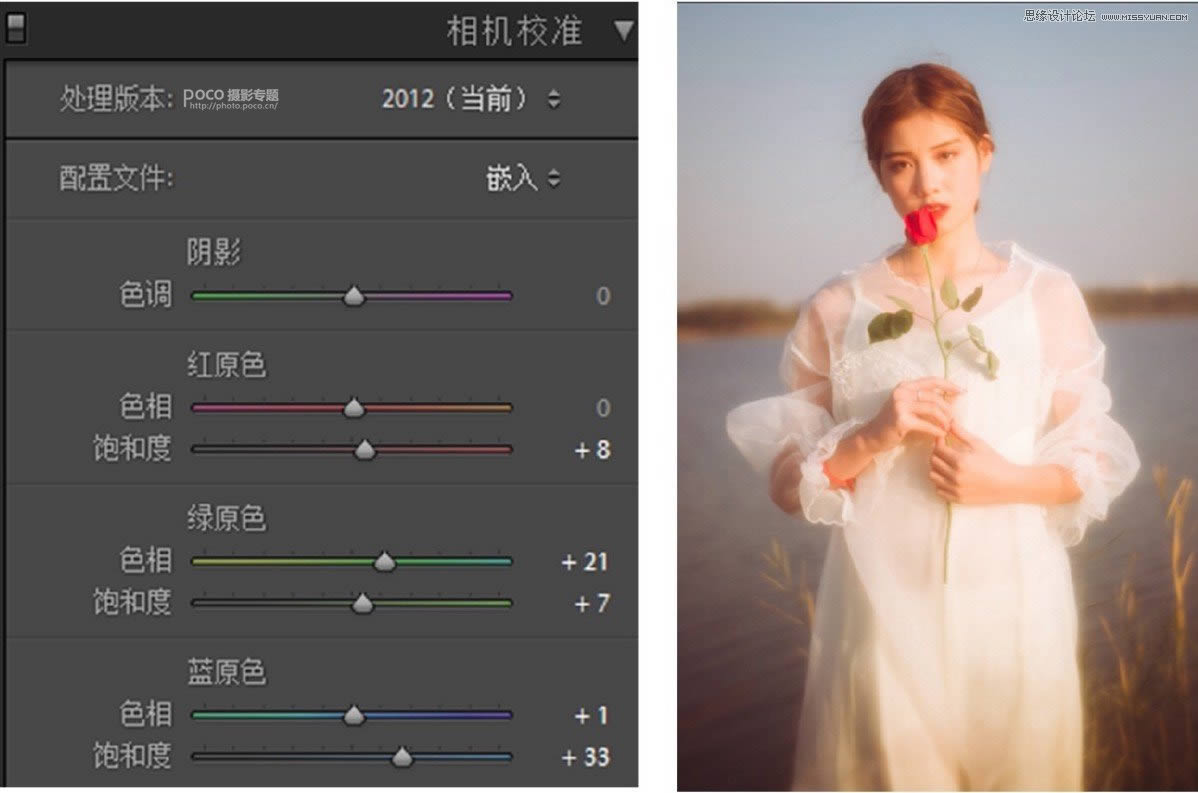
Task: Click the 阴影 色调 slider handle
Action: pos(354,296)
